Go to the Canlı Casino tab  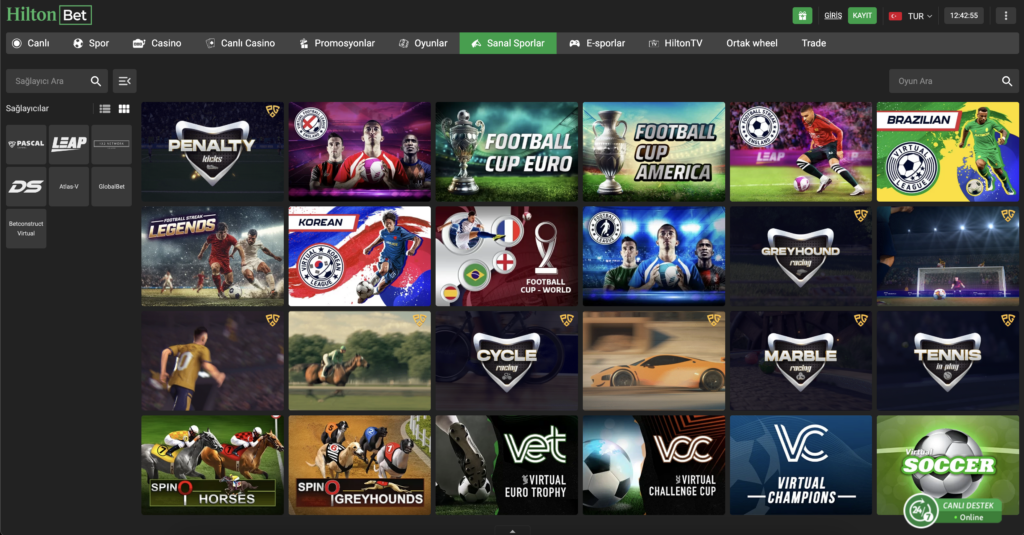tap(240, 43)
